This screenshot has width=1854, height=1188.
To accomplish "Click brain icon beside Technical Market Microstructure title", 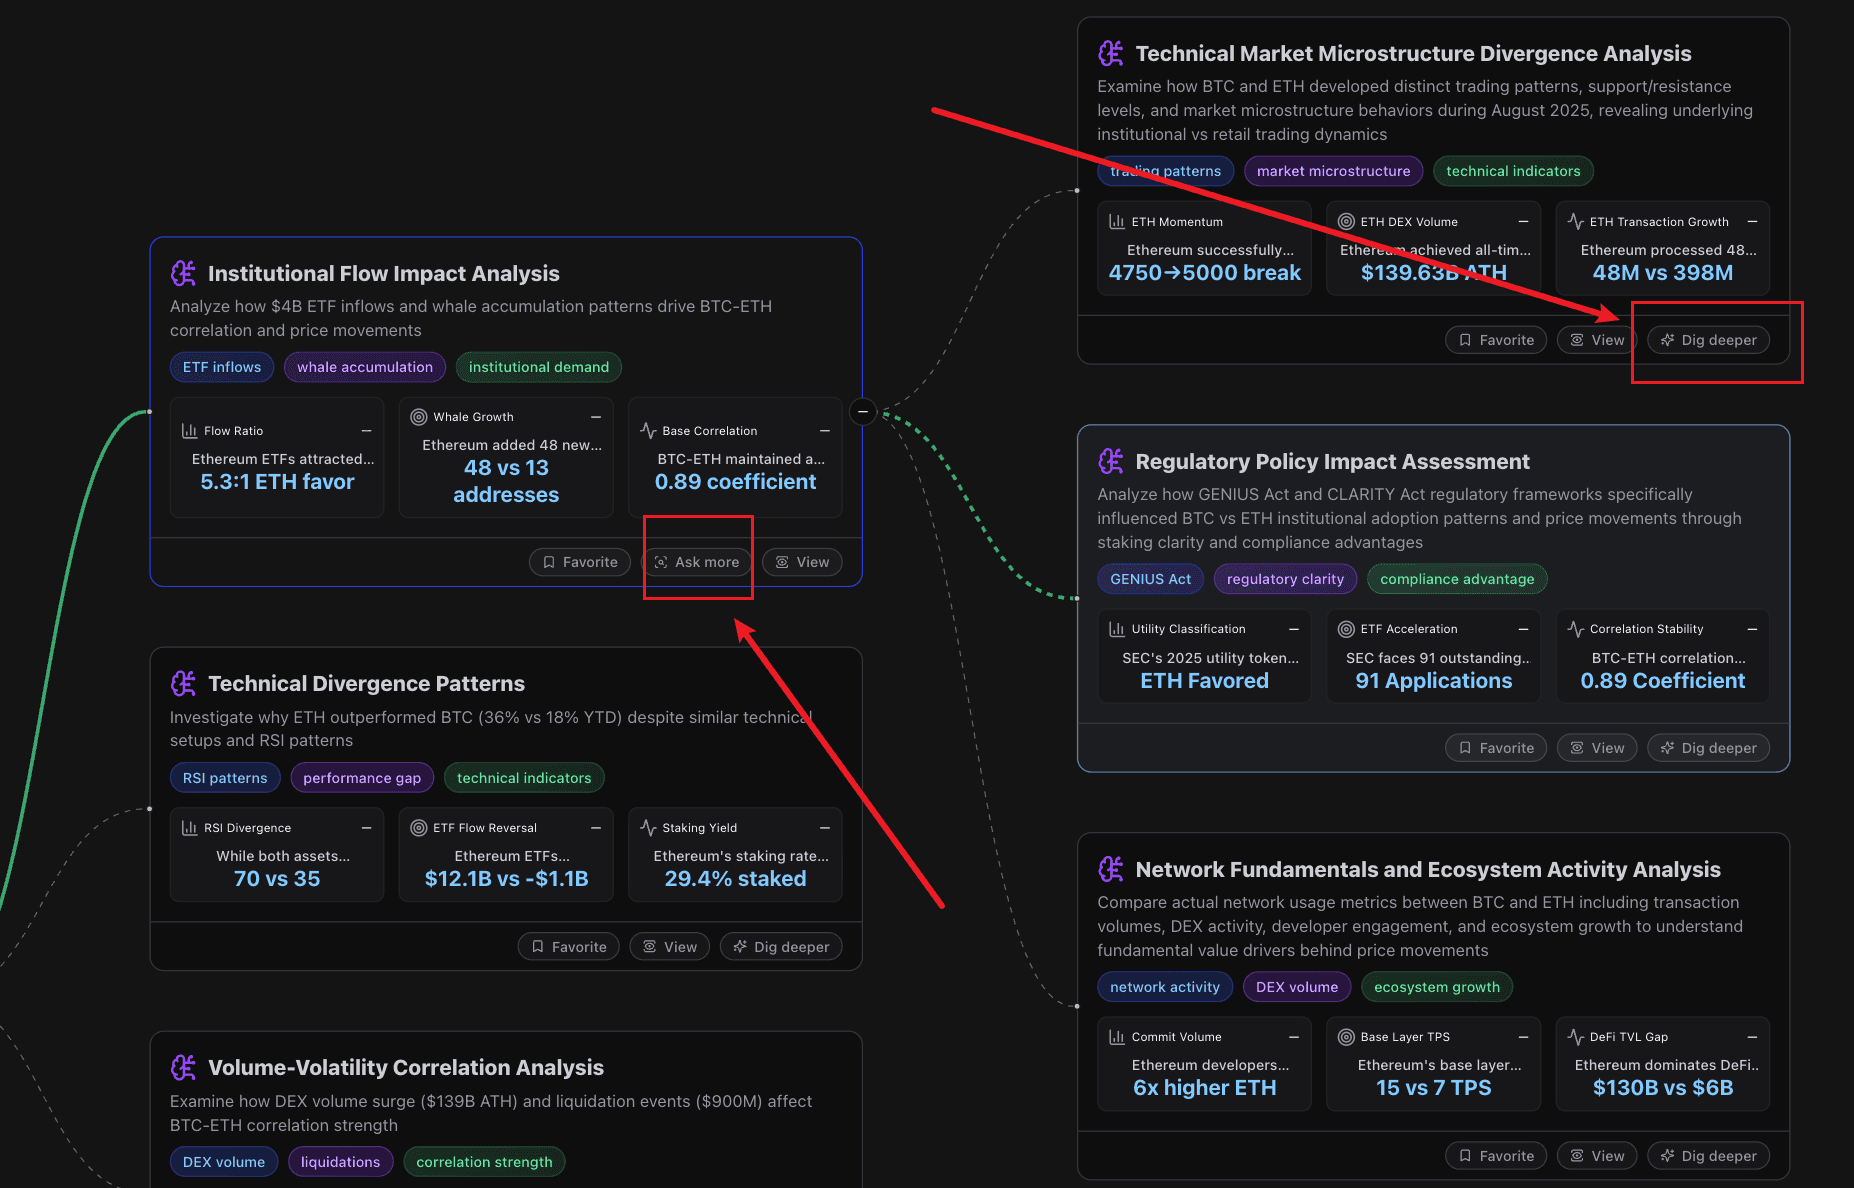I will [x=1111, y=53].
